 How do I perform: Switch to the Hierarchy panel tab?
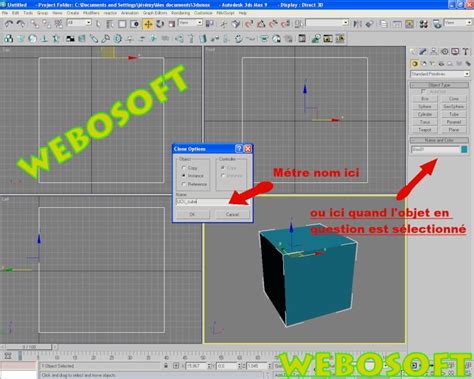coord(434,51)
